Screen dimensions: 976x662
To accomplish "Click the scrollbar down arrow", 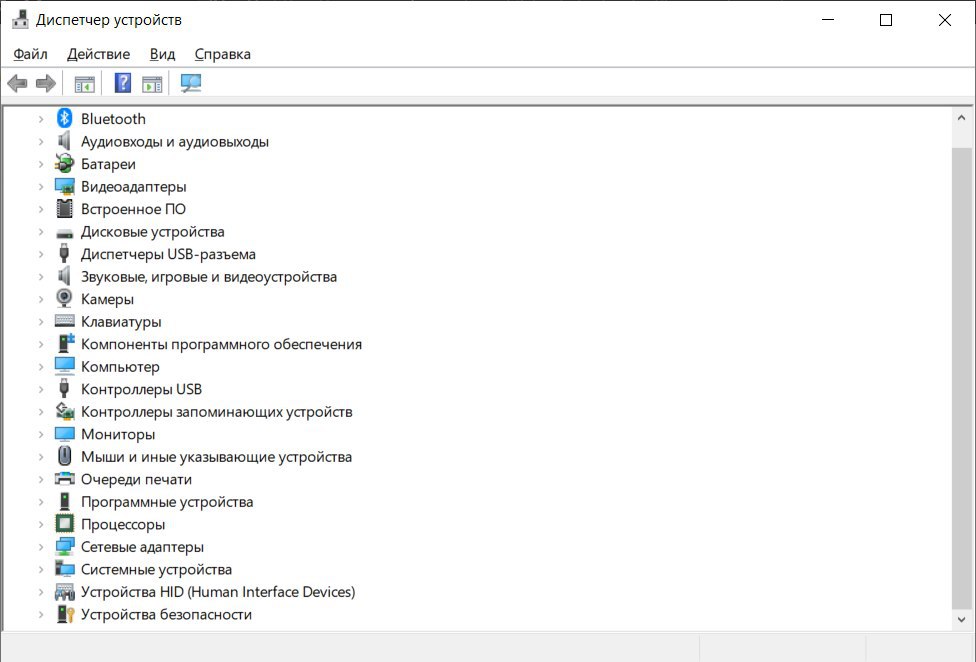I will tap(961, 619).
